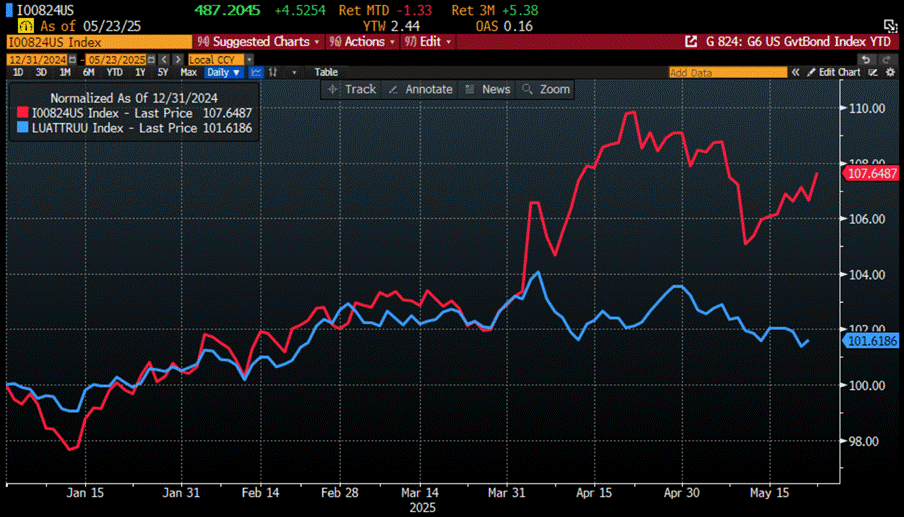Click the Local CCY currency field
The height and width of the screenshot is (517, 904).
coord(216,59)
